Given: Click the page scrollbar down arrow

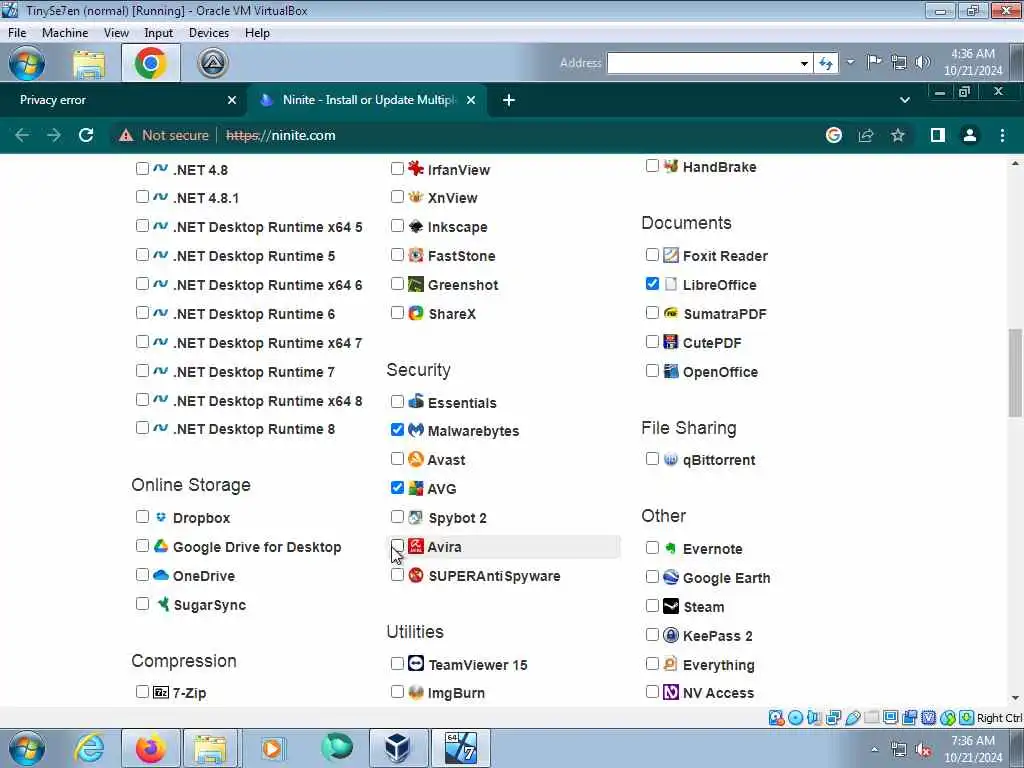Looking at the screenshot, I should tap(1014, 698).
